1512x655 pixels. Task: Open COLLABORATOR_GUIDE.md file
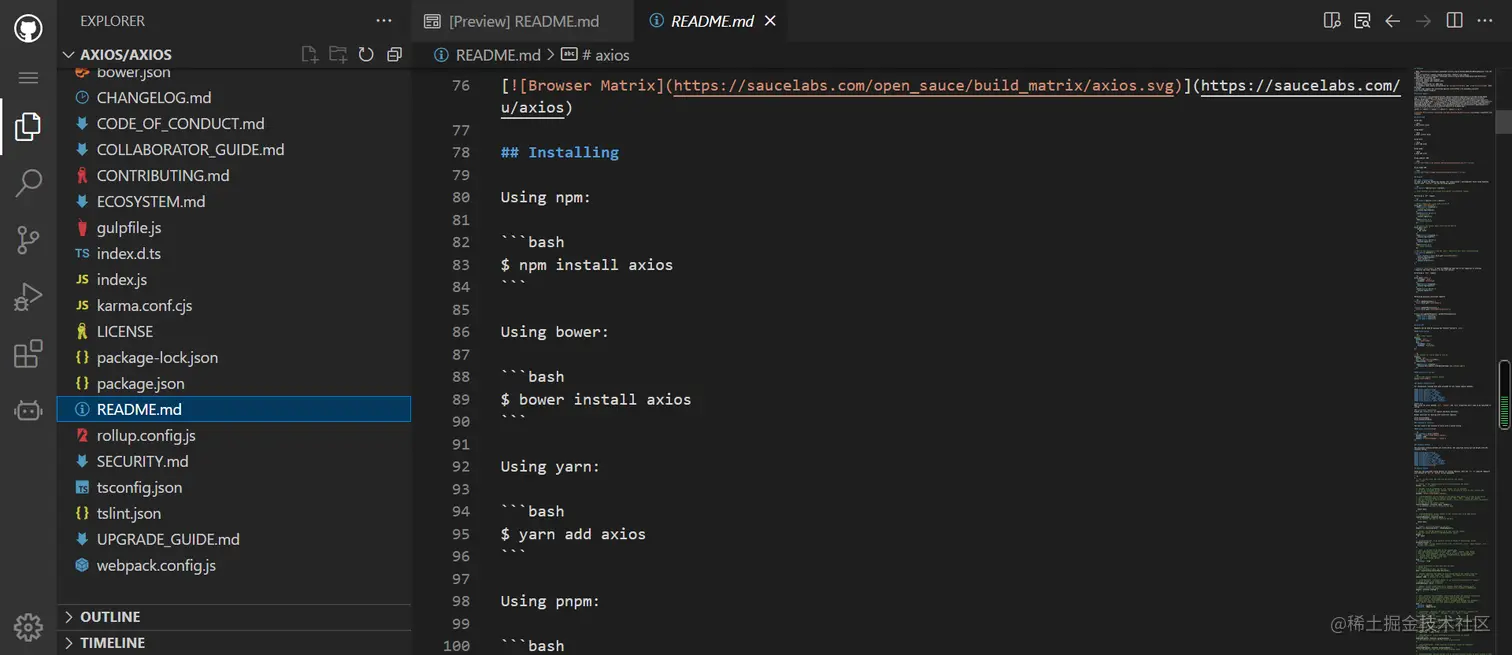click(234, 150)
